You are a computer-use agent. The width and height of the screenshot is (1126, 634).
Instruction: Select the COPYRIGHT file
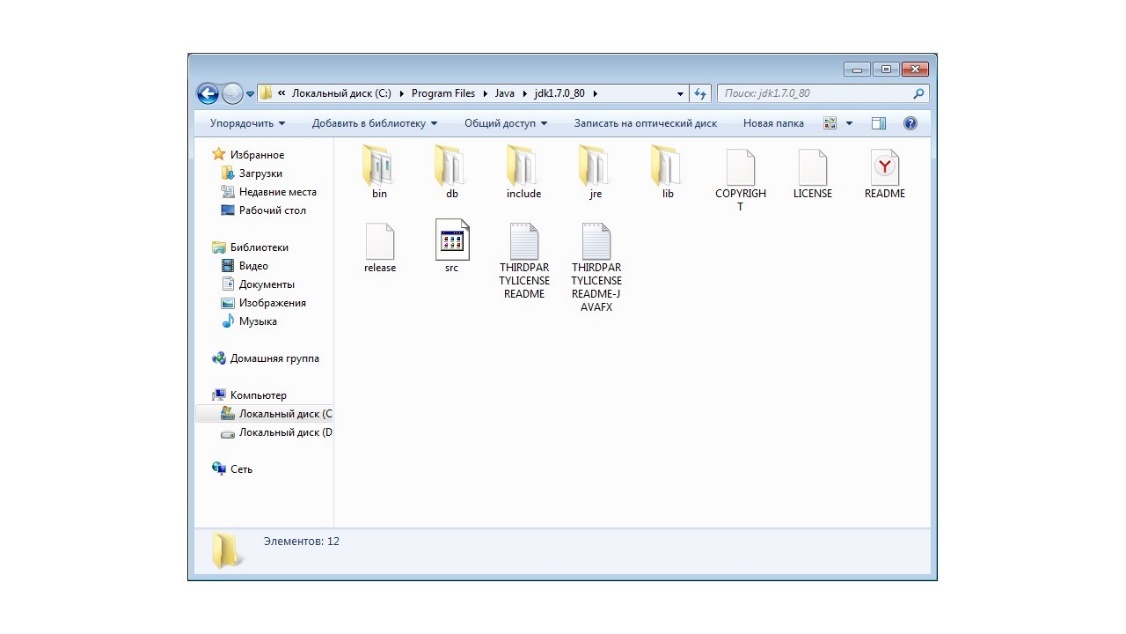(x=740, y=166)
